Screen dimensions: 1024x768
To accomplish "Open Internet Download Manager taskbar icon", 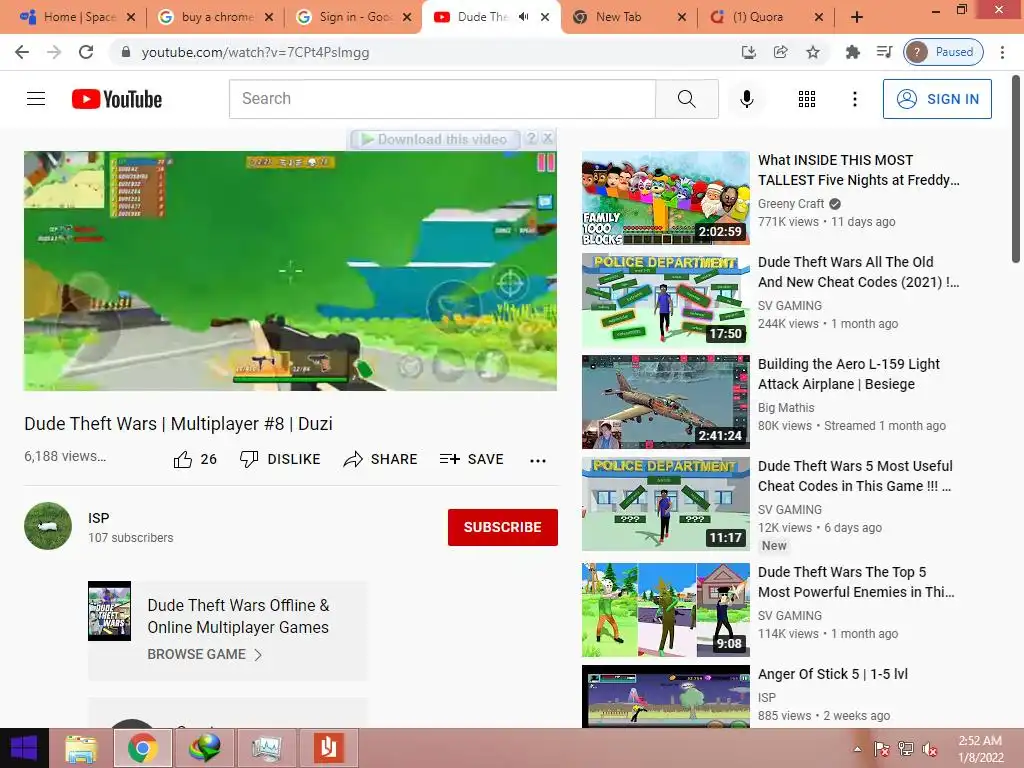I will (x=204, y=748).
